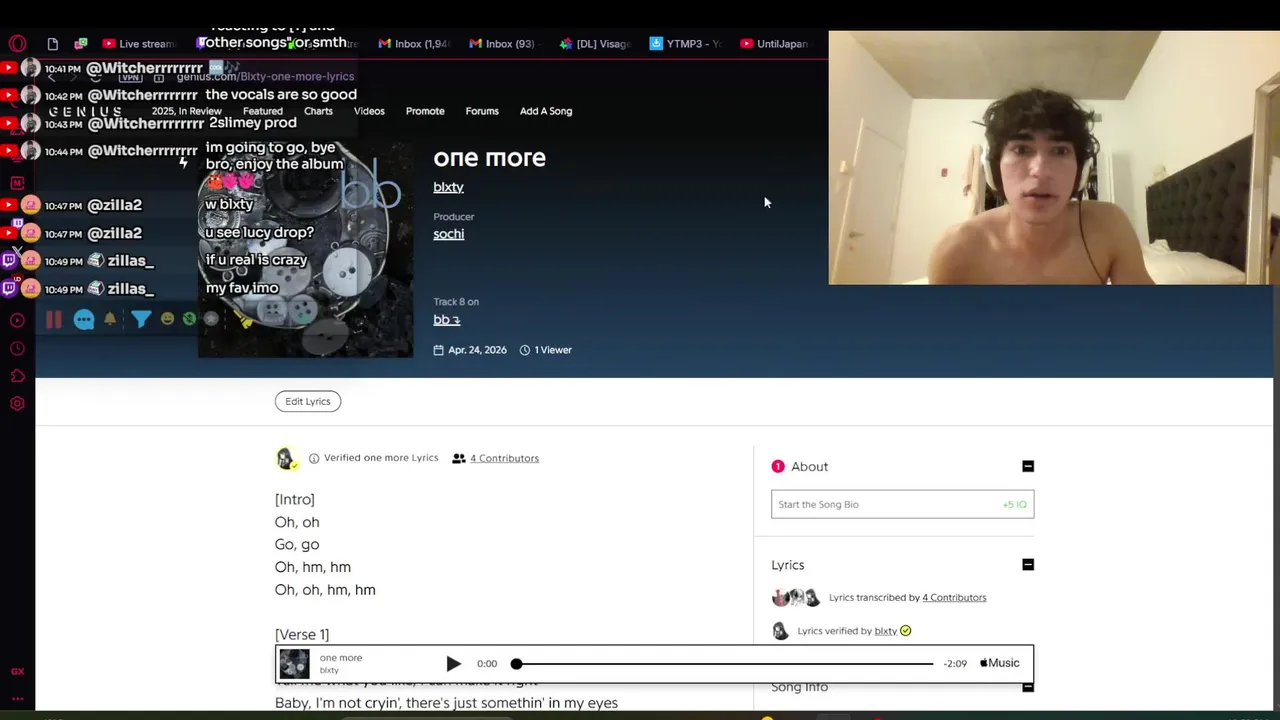This screenshot has width=1280, height=720.
Task: Switch to the Inbox (93) Gmail tab
Action: 503,43
